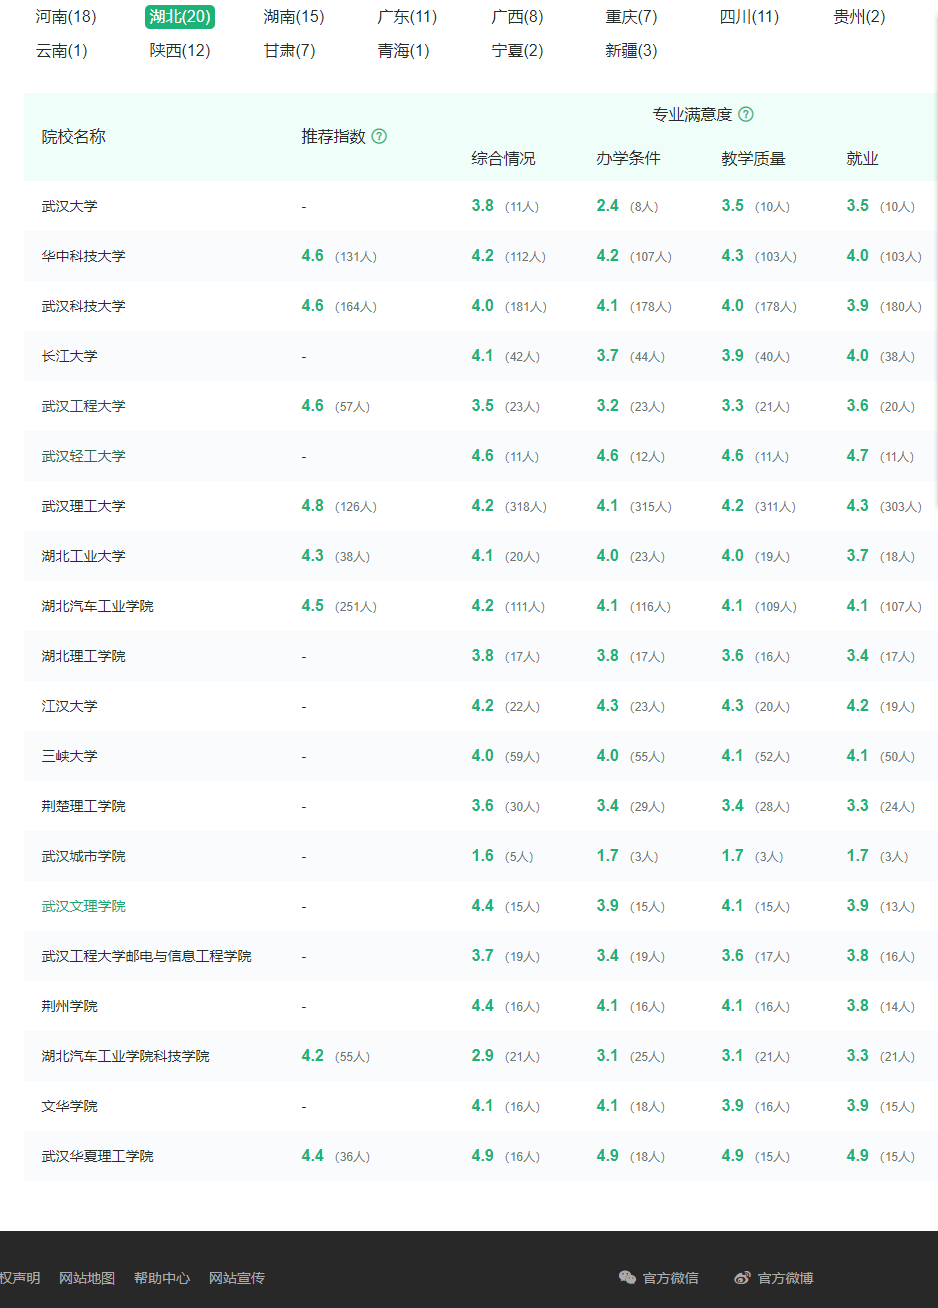
Task: Click the 网站地图 footer link
Action: (x=87, y=1278)
